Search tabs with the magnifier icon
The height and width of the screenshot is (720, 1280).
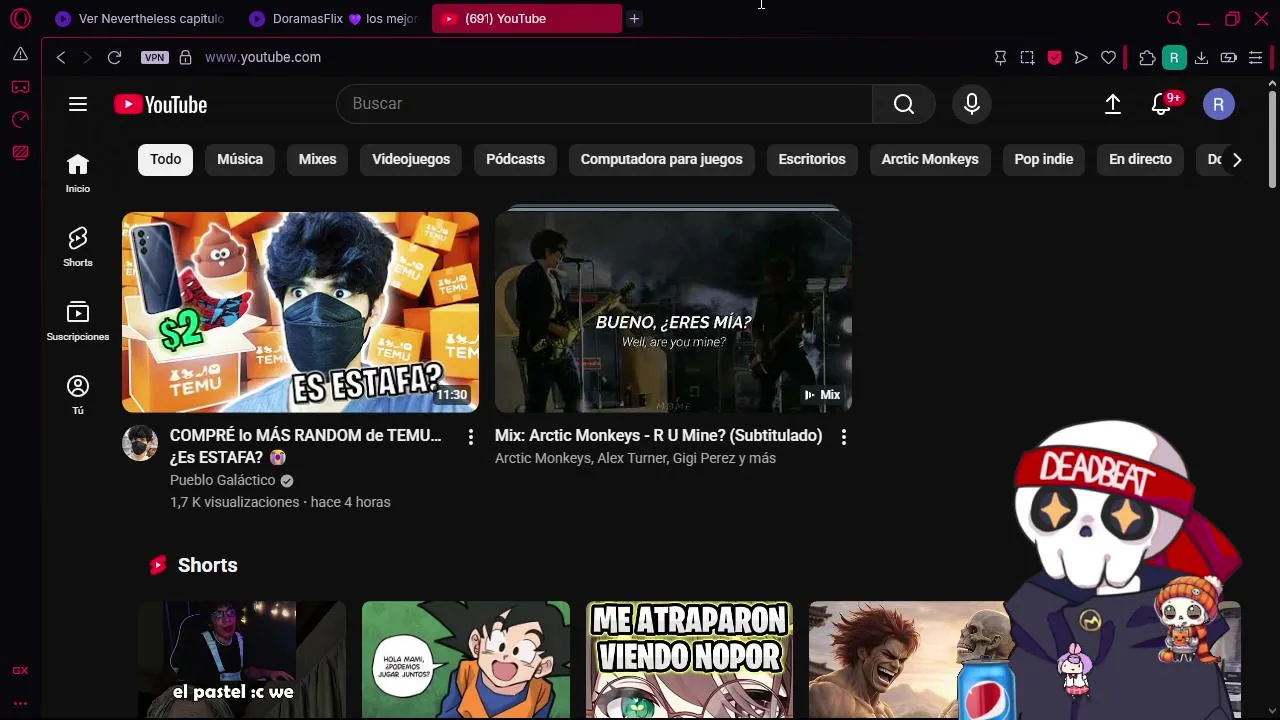click(1174, 18)
